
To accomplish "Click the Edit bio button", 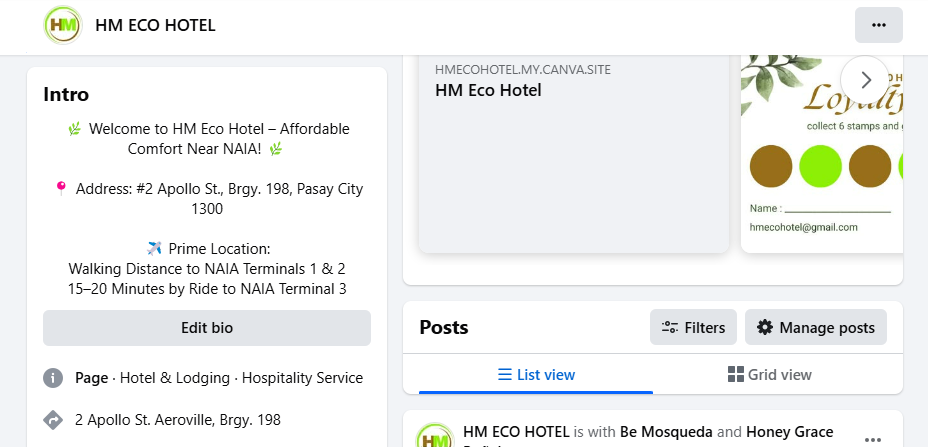I will (207, 328).
